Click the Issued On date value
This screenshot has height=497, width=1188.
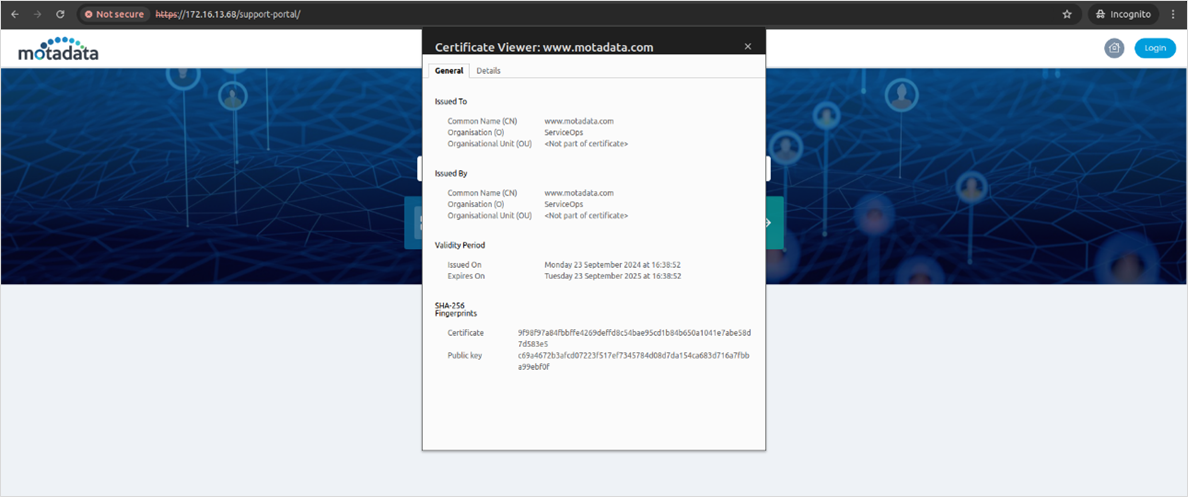612,265
